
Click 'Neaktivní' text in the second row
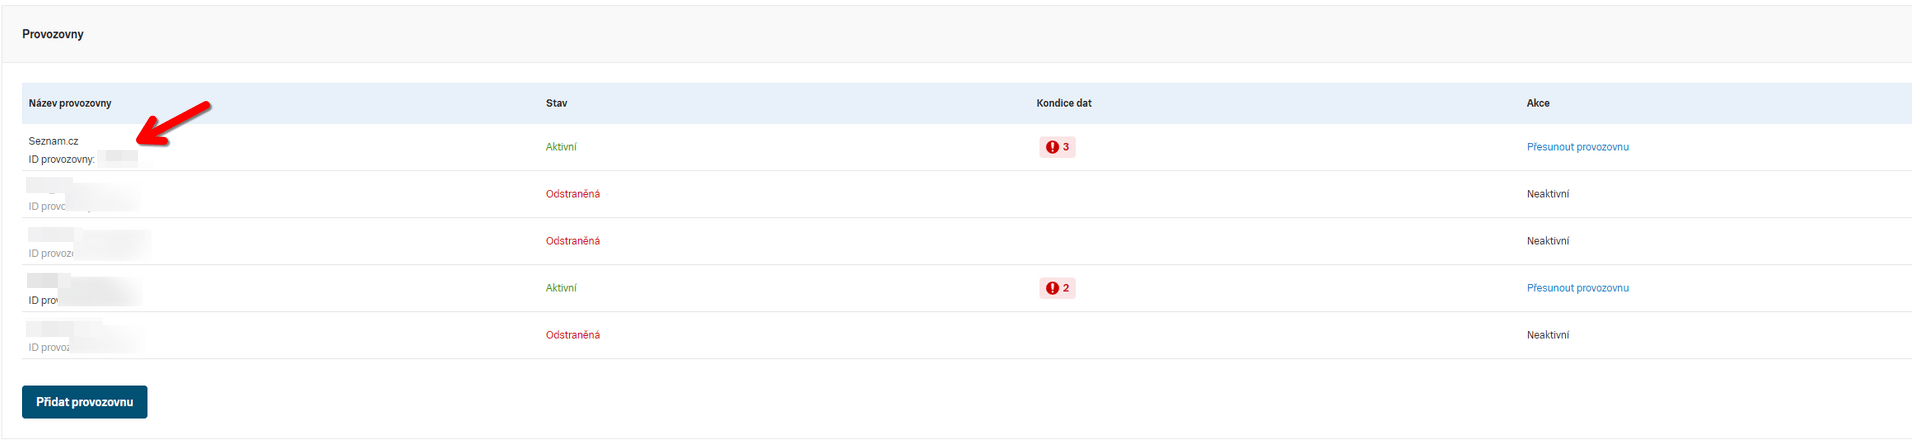[x=1547, y=194]
